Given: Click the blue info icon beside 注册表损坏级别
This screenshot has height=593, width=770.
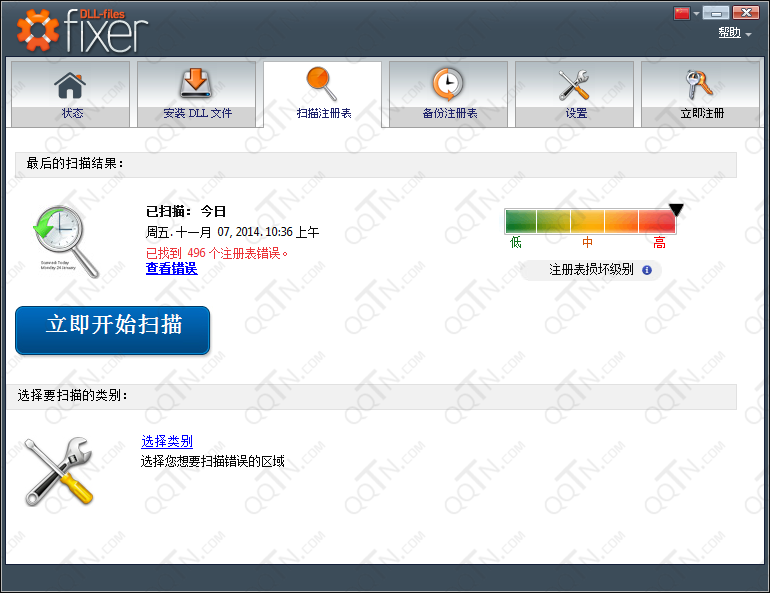Looking at the screenshot, I should pos(647,270).
